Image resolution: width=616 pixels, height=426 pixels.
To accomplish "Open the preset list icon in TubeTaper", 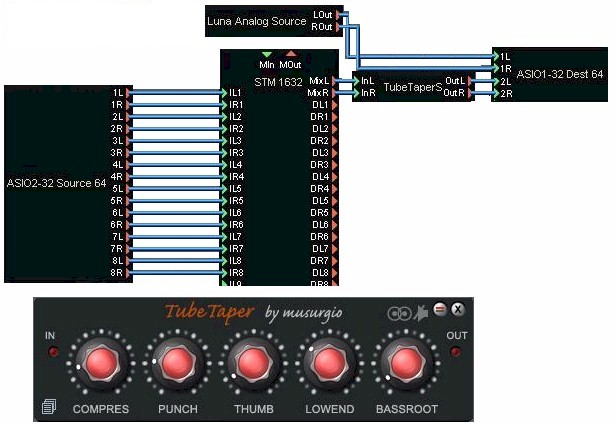I will click(49, 406).
